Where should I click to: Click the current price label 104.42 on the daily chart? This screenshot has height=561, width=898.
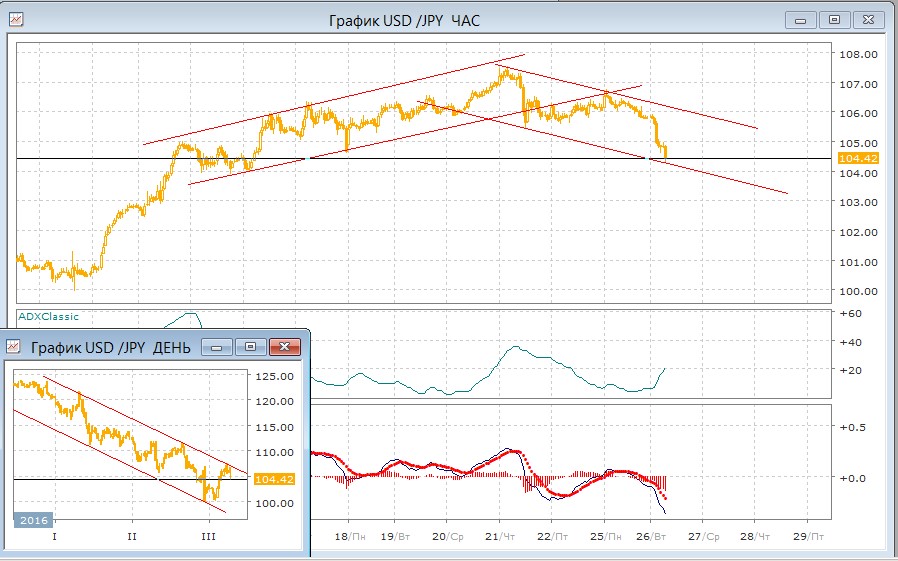pyautogui.click(x=274, y=479)
